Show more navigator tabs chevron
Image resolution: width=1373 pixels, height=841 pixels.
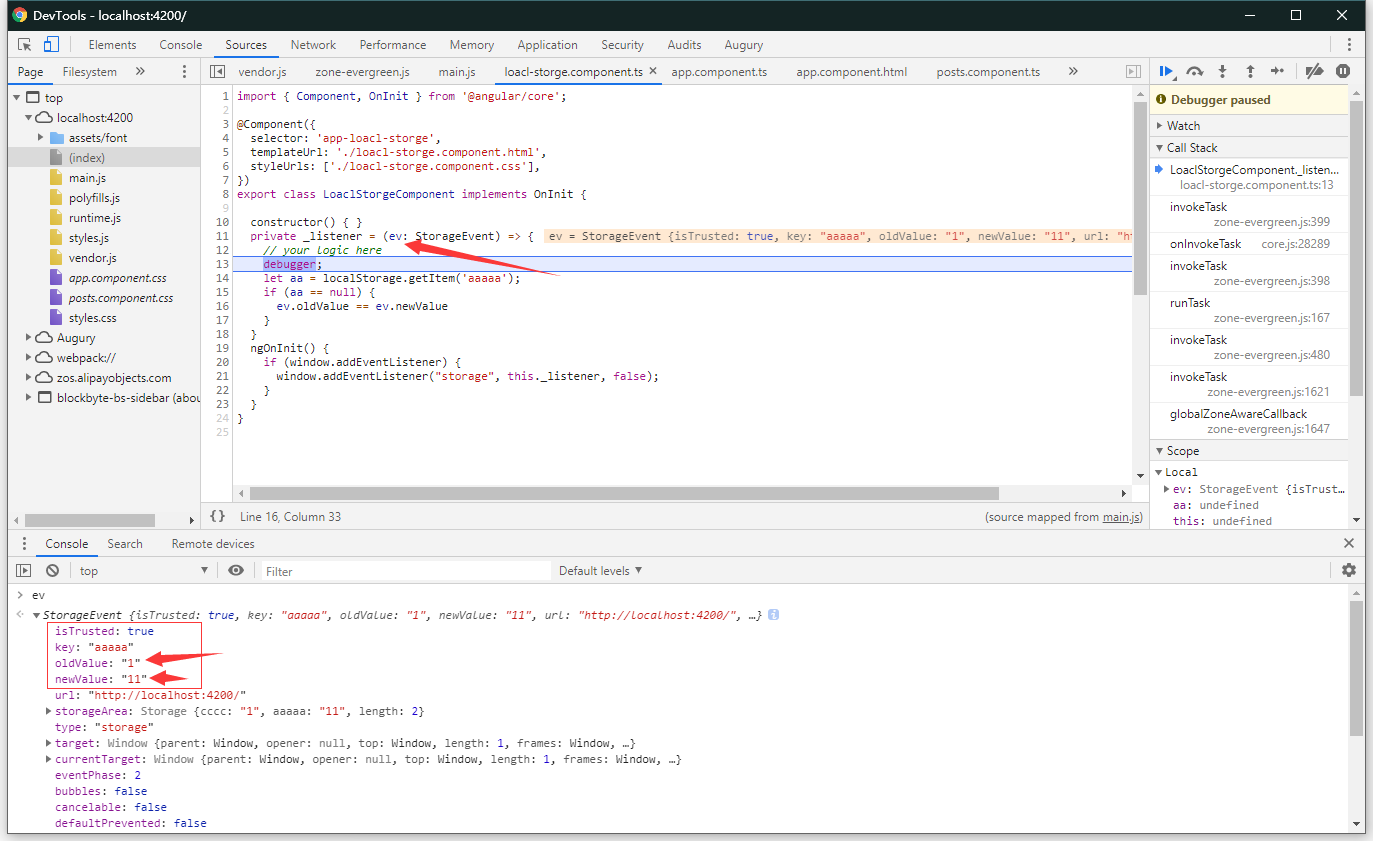pyautogui.click(x=140, y=71)
